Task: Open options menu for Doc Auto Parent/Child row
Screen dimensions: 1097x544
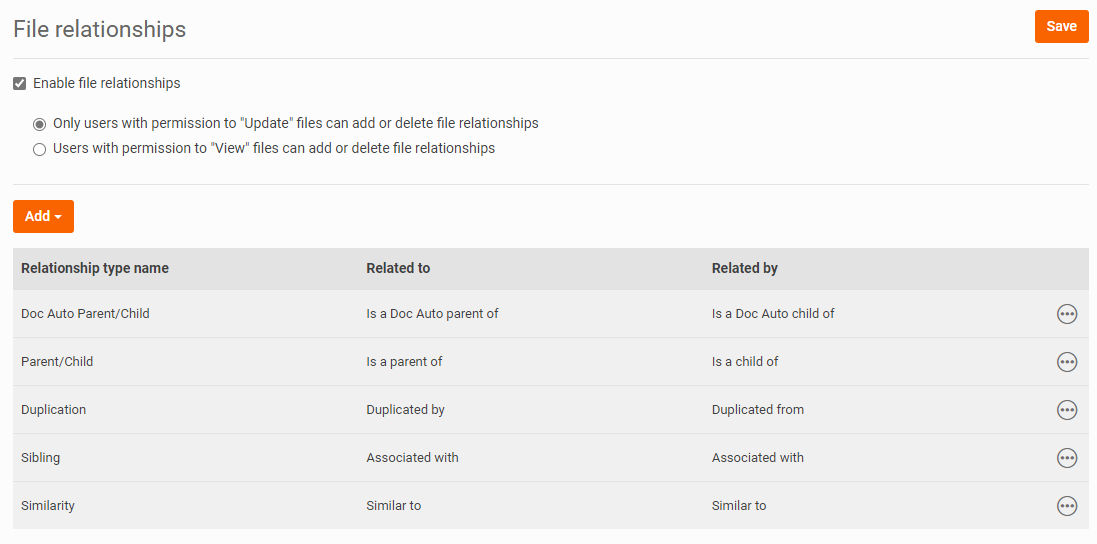Action: click(x=1066, y=314)
